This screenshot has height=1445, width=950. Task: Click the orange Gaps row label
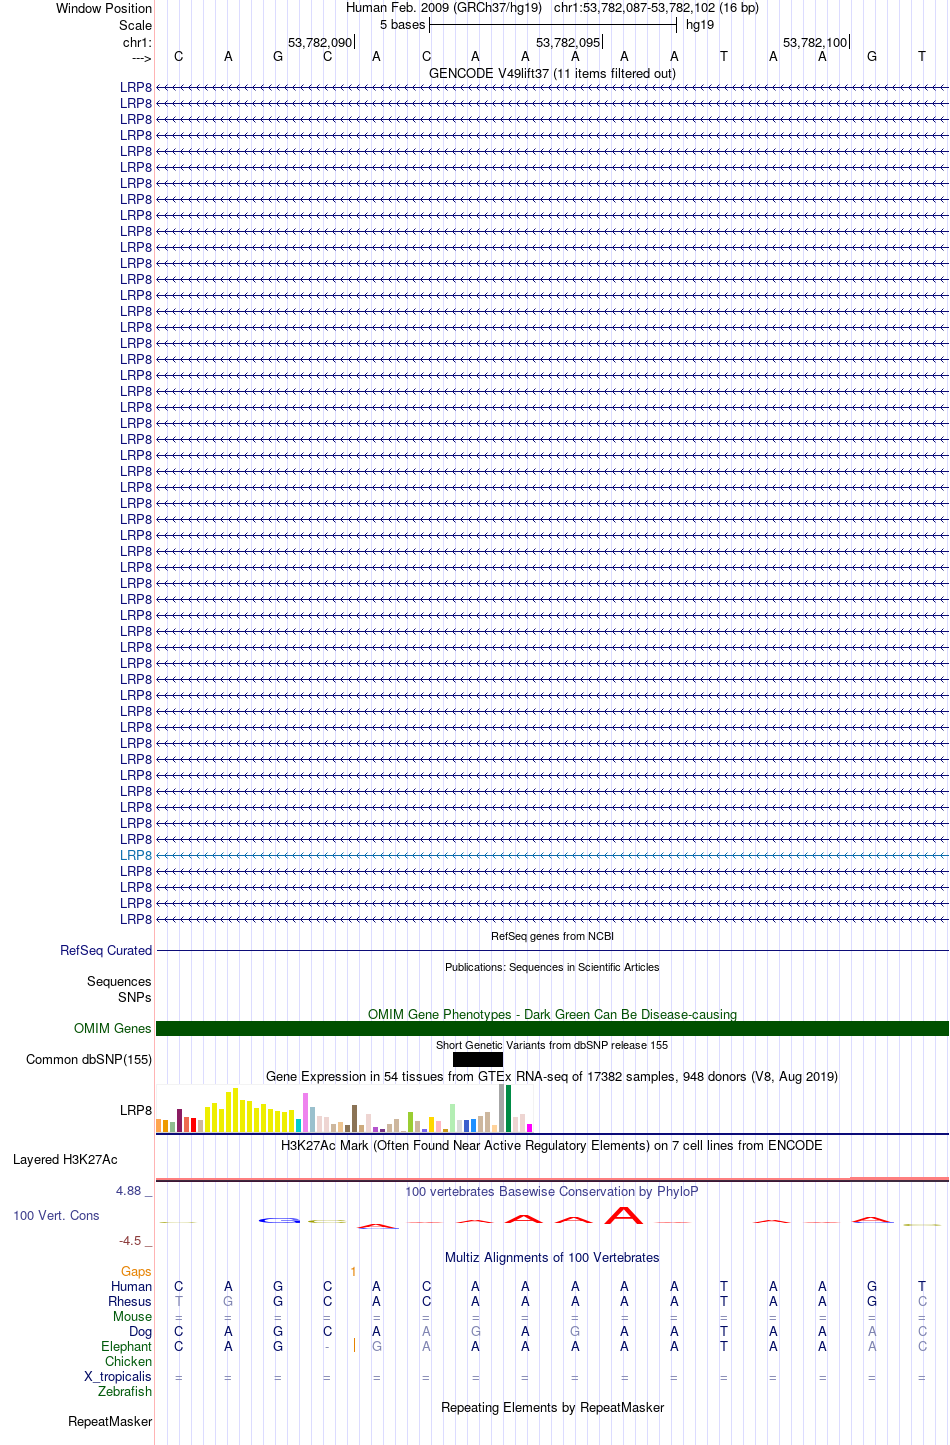136,1271
